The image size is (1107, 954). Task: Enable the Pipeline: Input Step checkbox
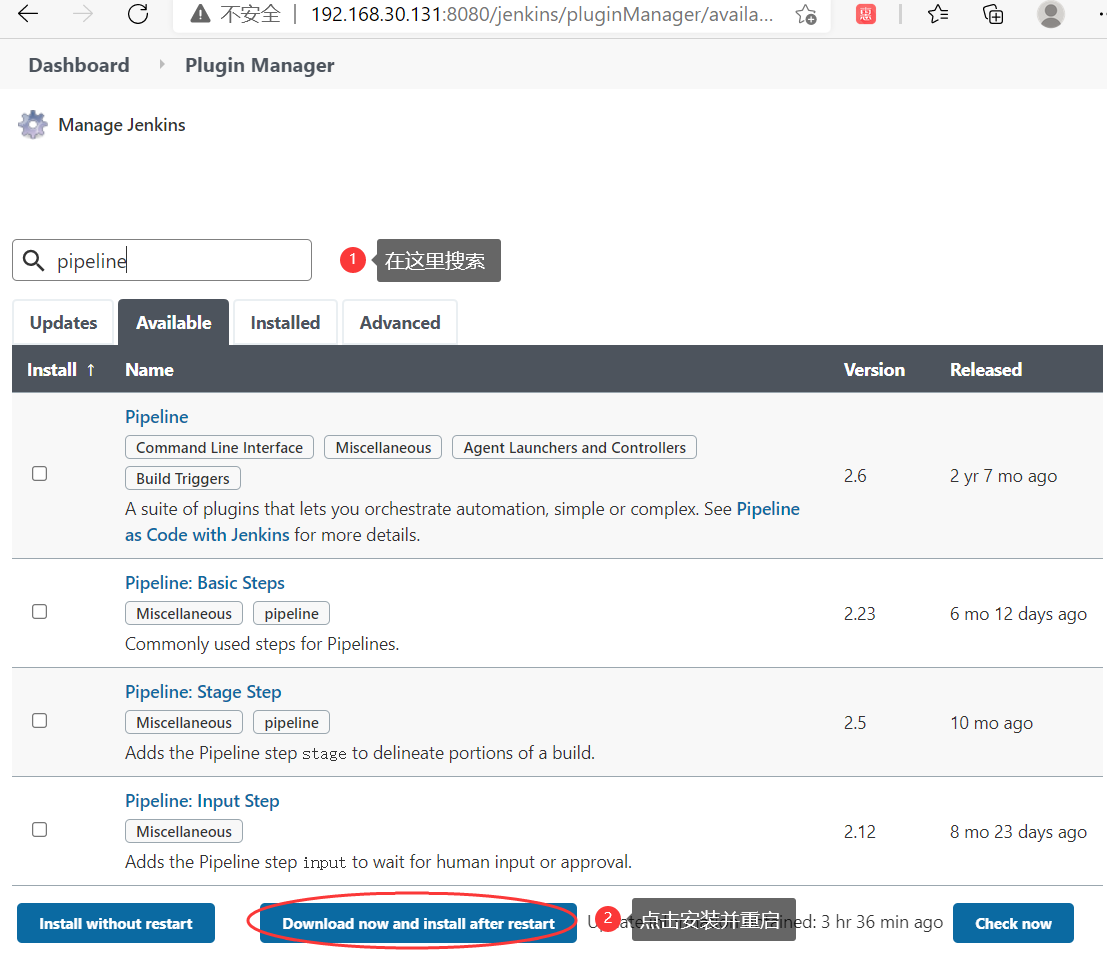tap(40, 830)
